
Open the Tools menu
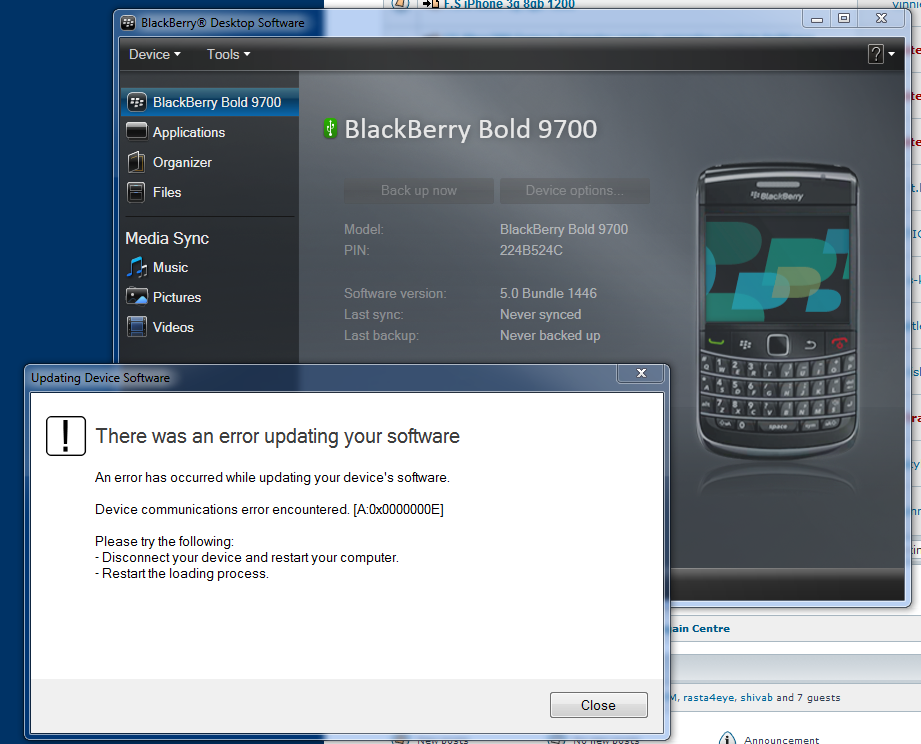coord(228,55)
